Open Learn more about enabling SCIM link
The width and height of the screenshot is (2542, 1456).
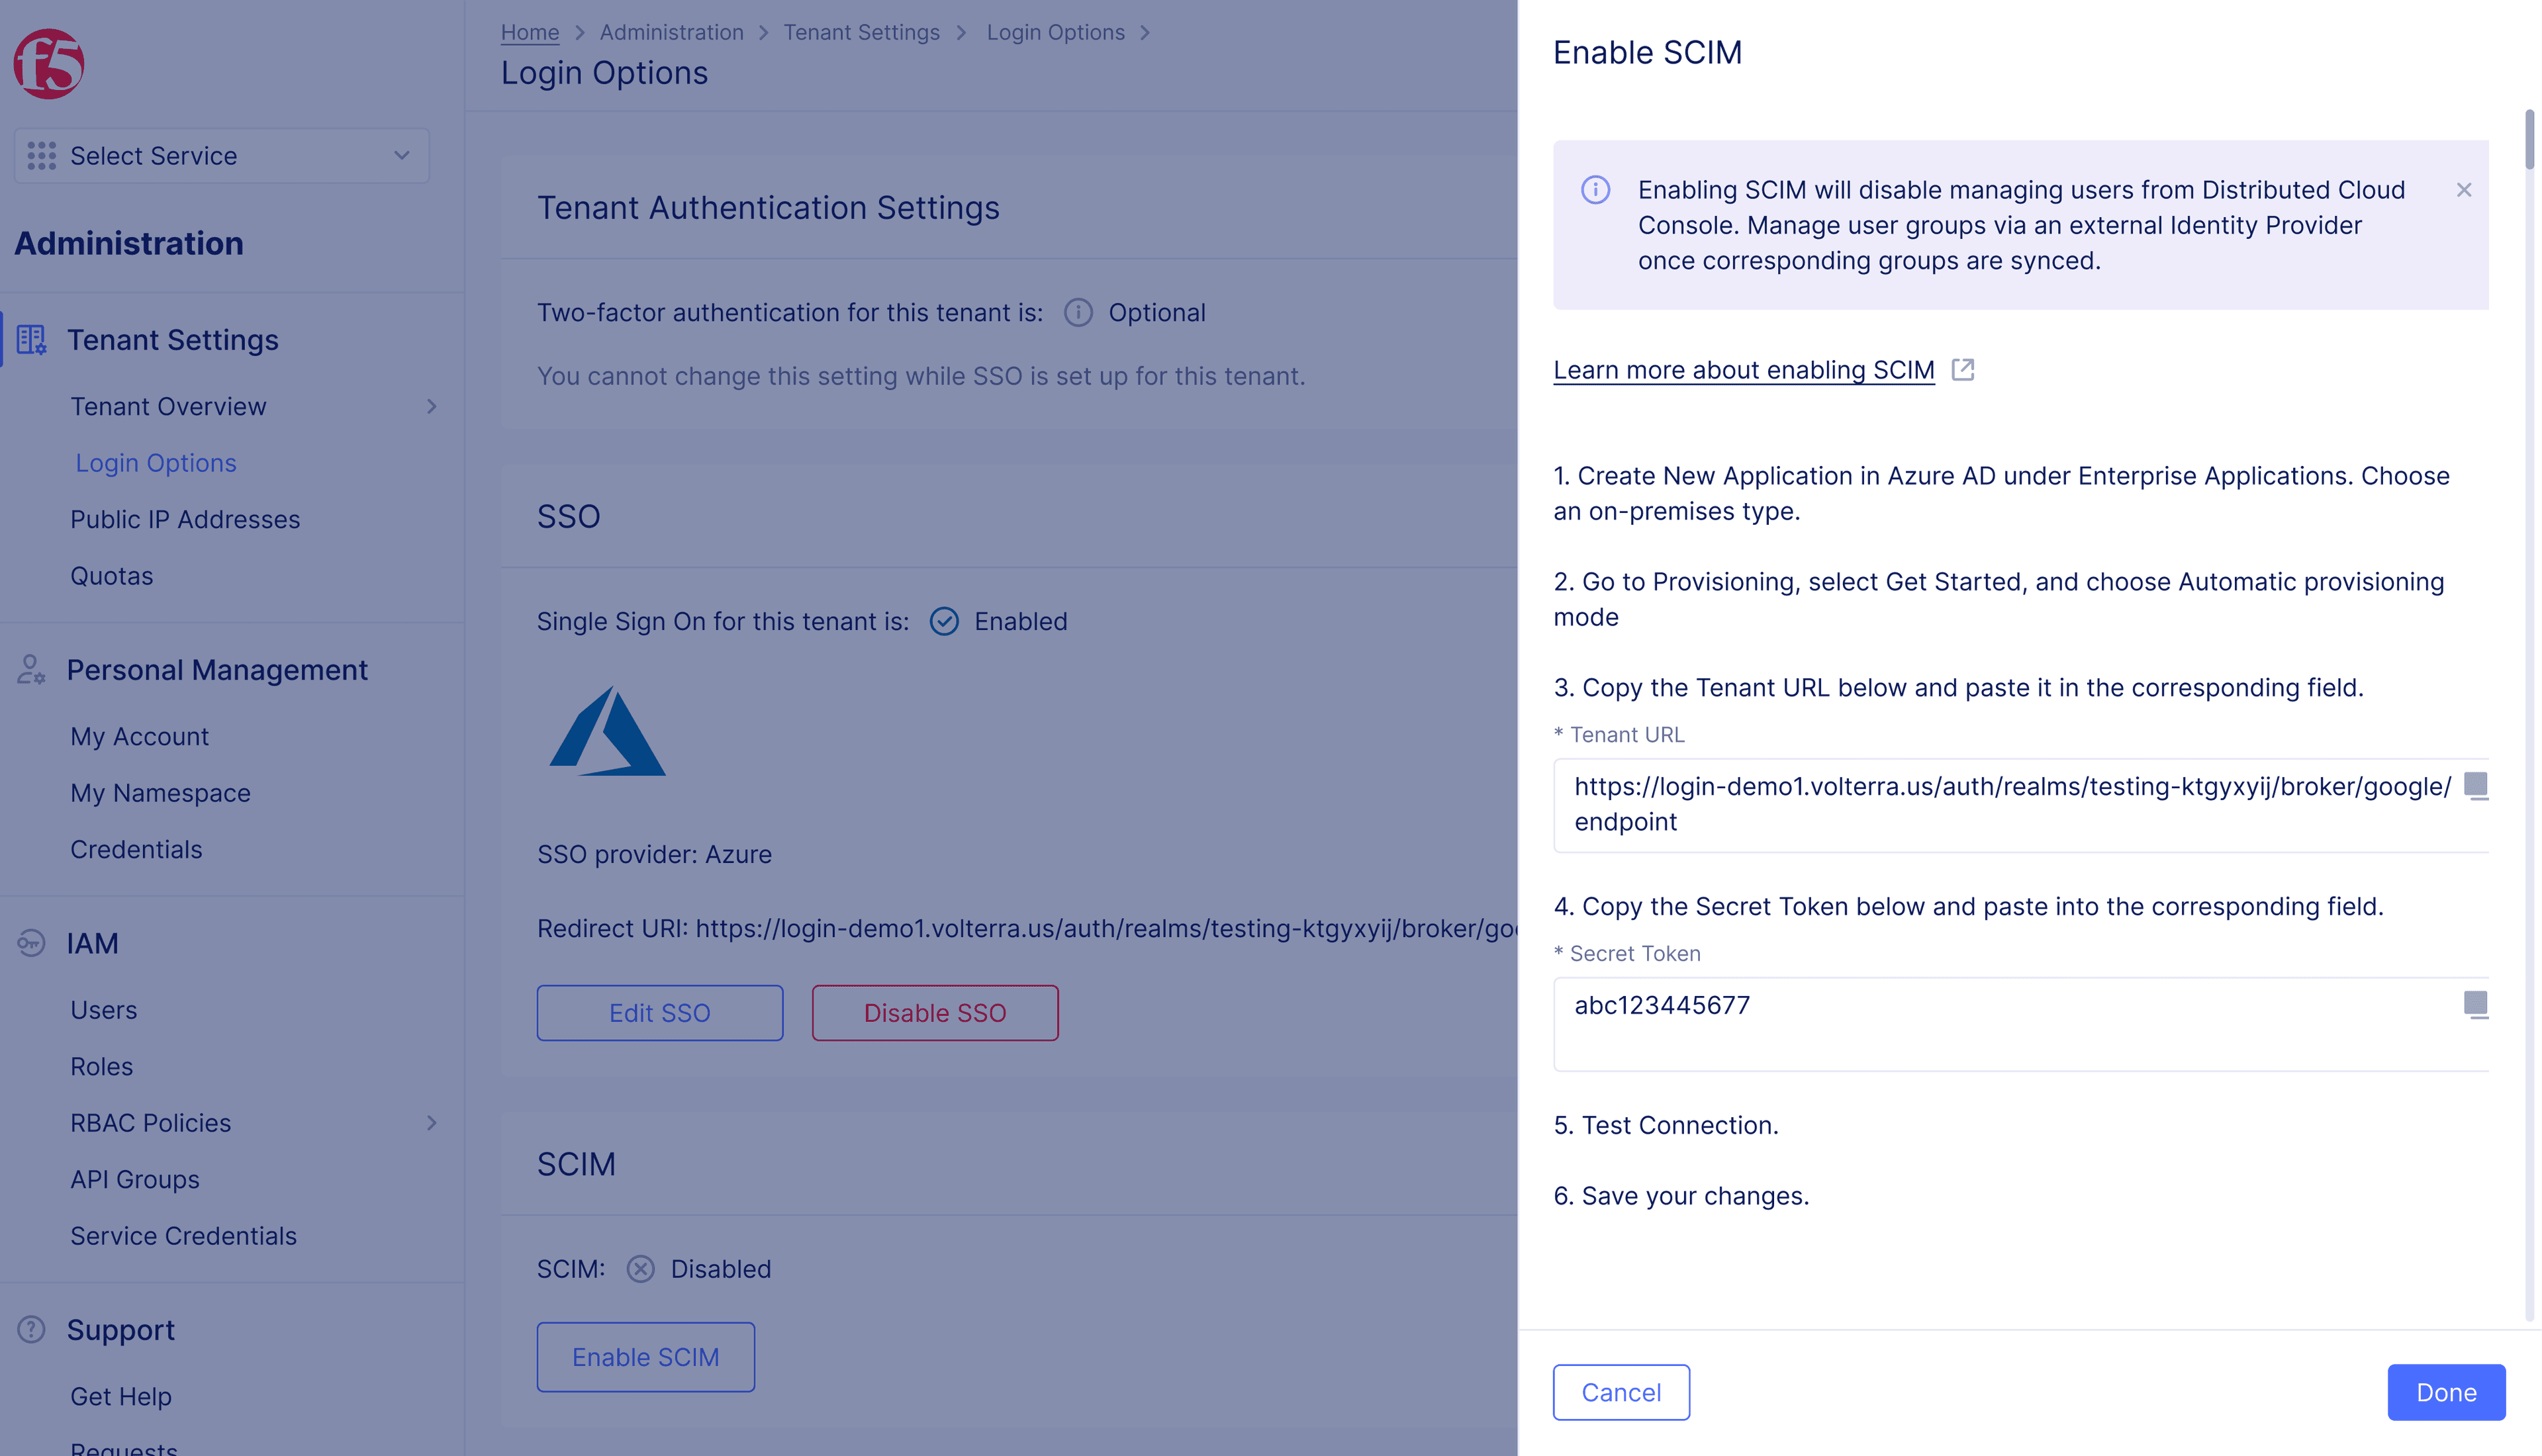pos(1744,370)
